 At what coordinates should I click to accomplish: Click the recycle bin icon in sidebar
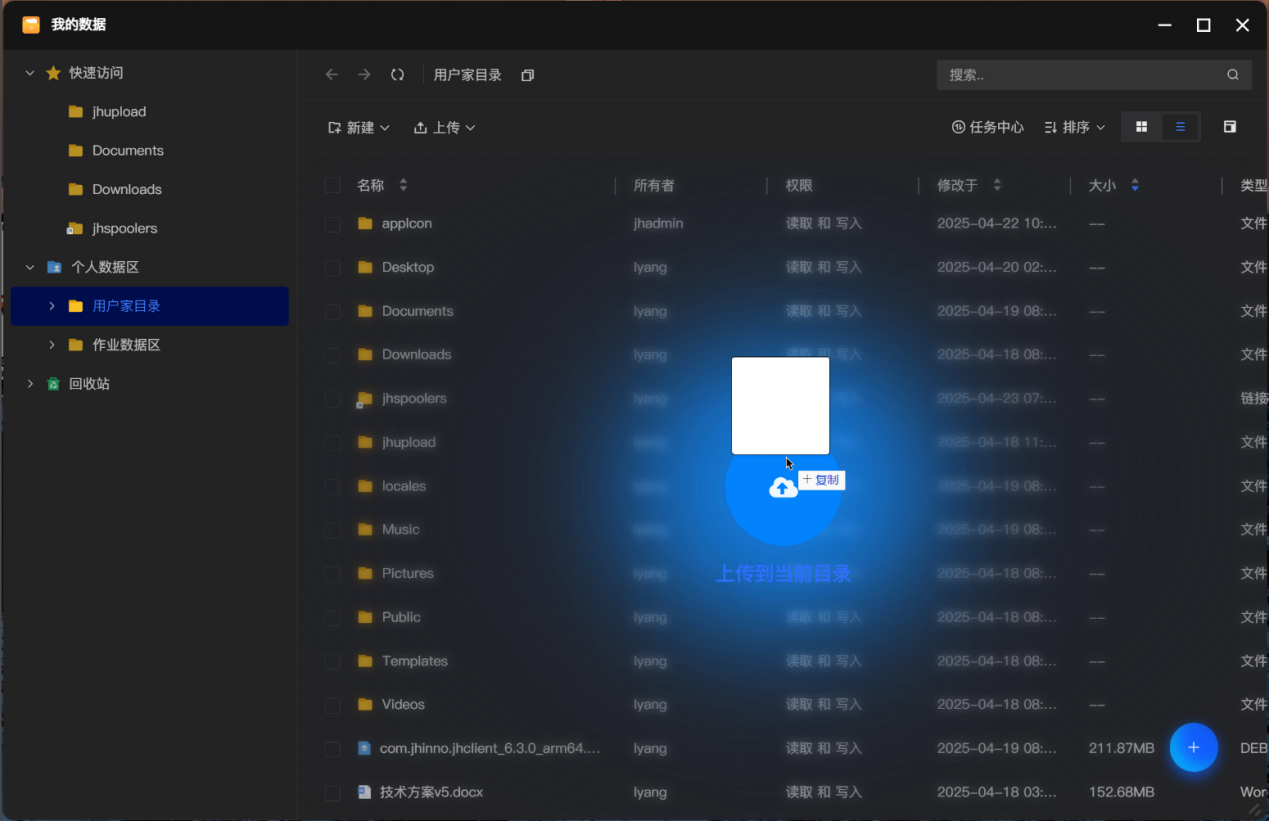pyautogui.click(x=53, y=384)
